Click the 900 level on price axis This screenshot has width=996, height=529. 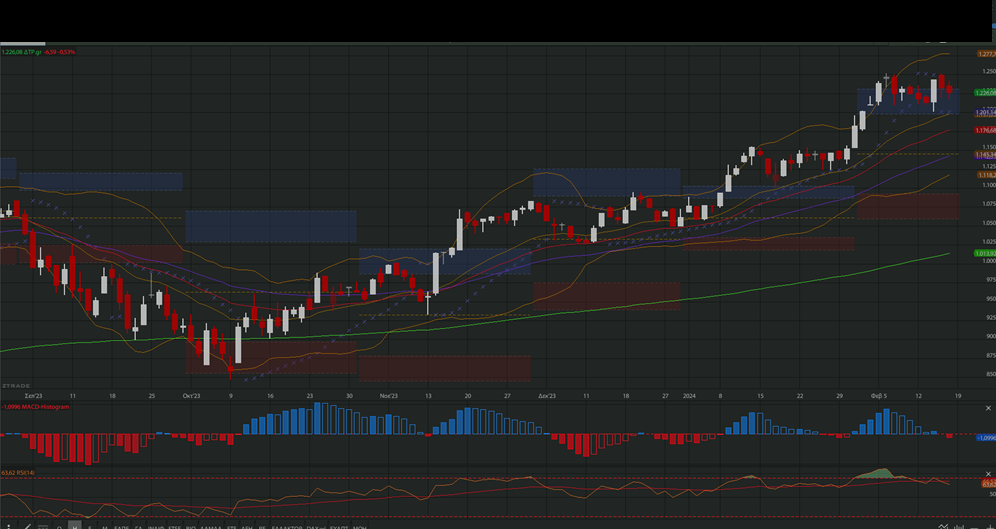[x=990, y=336]
